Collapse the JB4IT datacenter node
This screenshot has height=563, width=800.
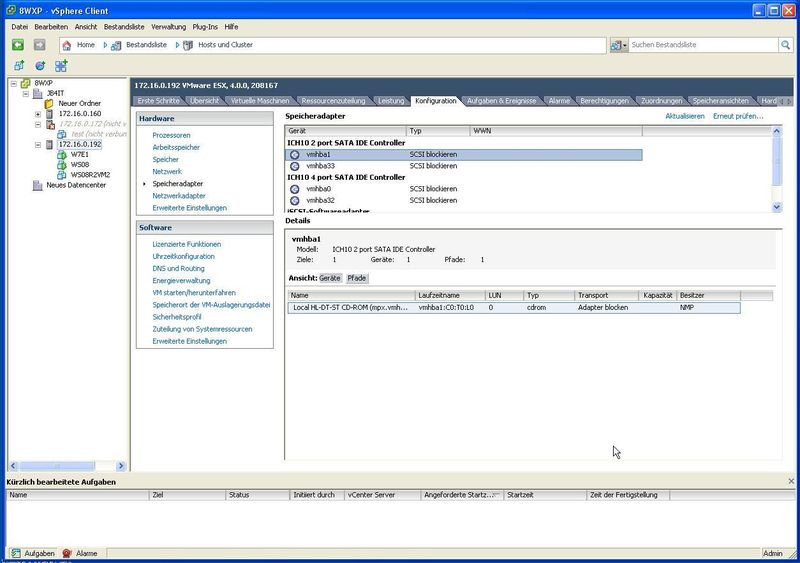[x=26, y=94]
